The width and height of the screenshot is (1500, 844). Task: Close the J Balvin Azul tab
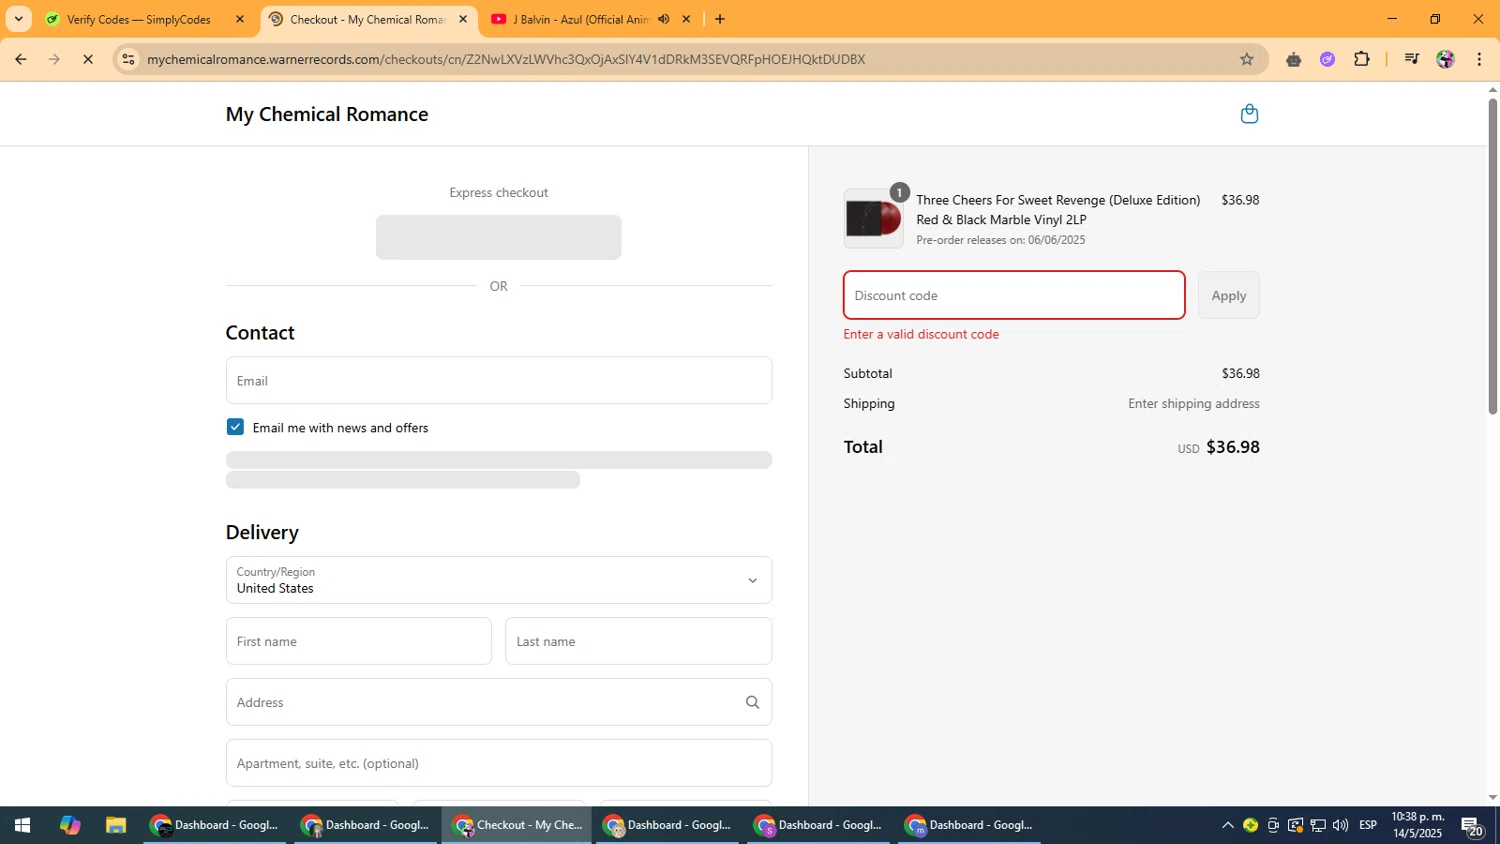click(686, 19)
